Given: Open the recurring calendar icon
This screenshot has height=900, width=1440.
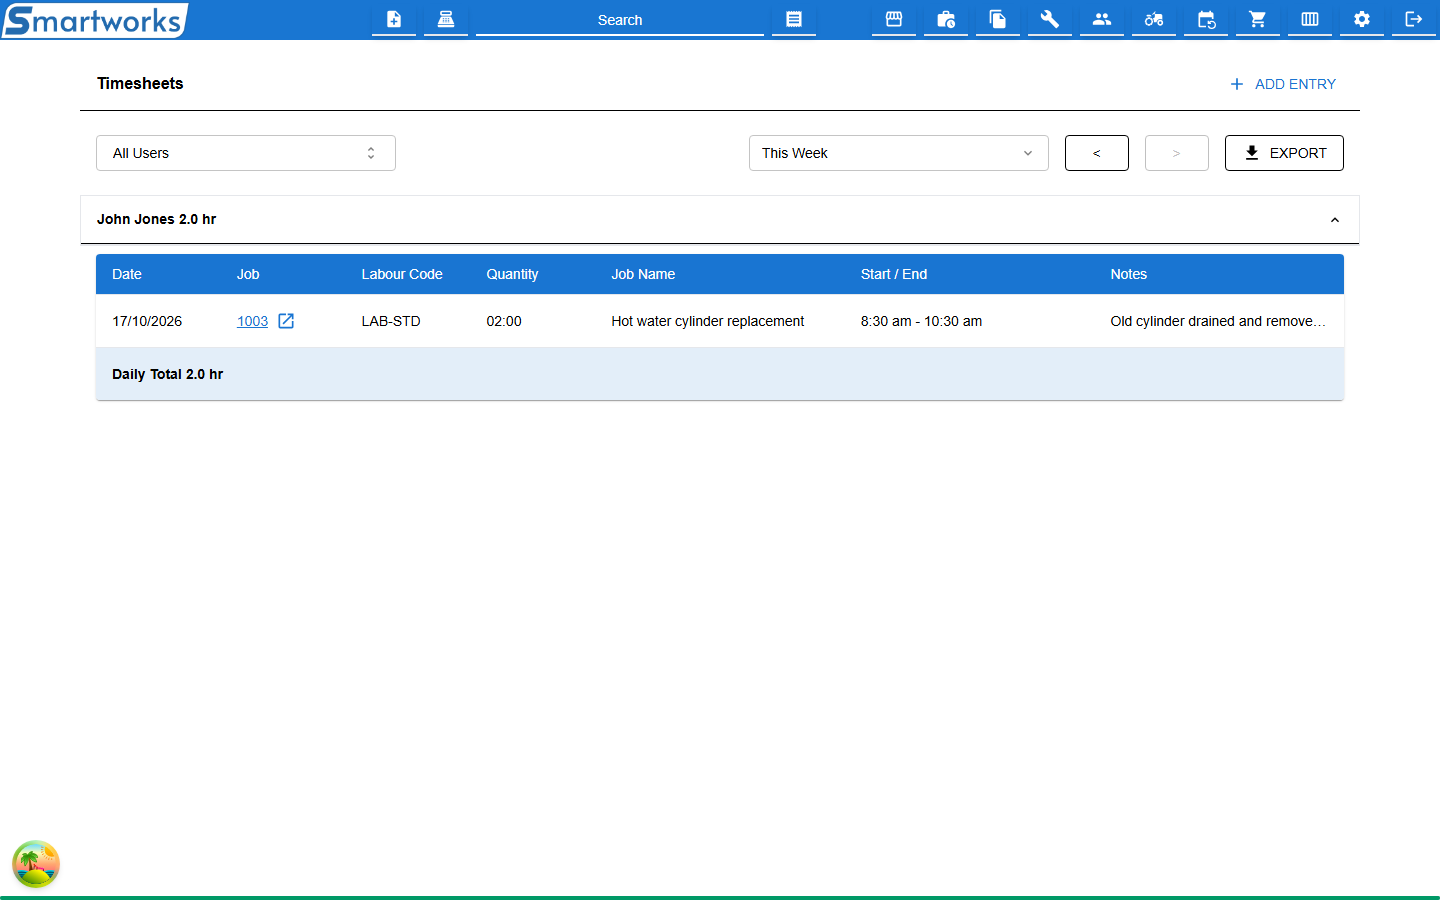Looking at the screenshot, I should pyautogui.click(x=1206, y=19).
